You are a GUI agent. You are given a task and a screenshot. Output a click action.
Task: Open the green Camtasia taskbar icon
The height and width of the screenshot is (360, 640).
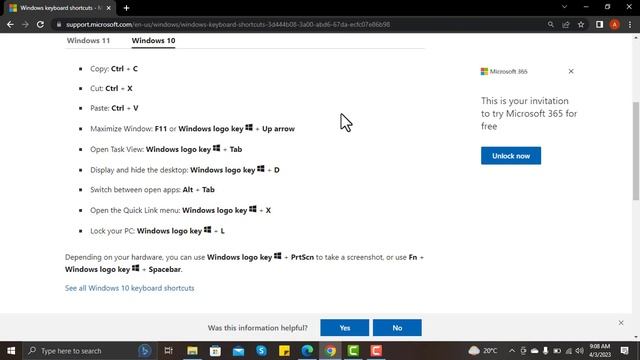(353, 351)
